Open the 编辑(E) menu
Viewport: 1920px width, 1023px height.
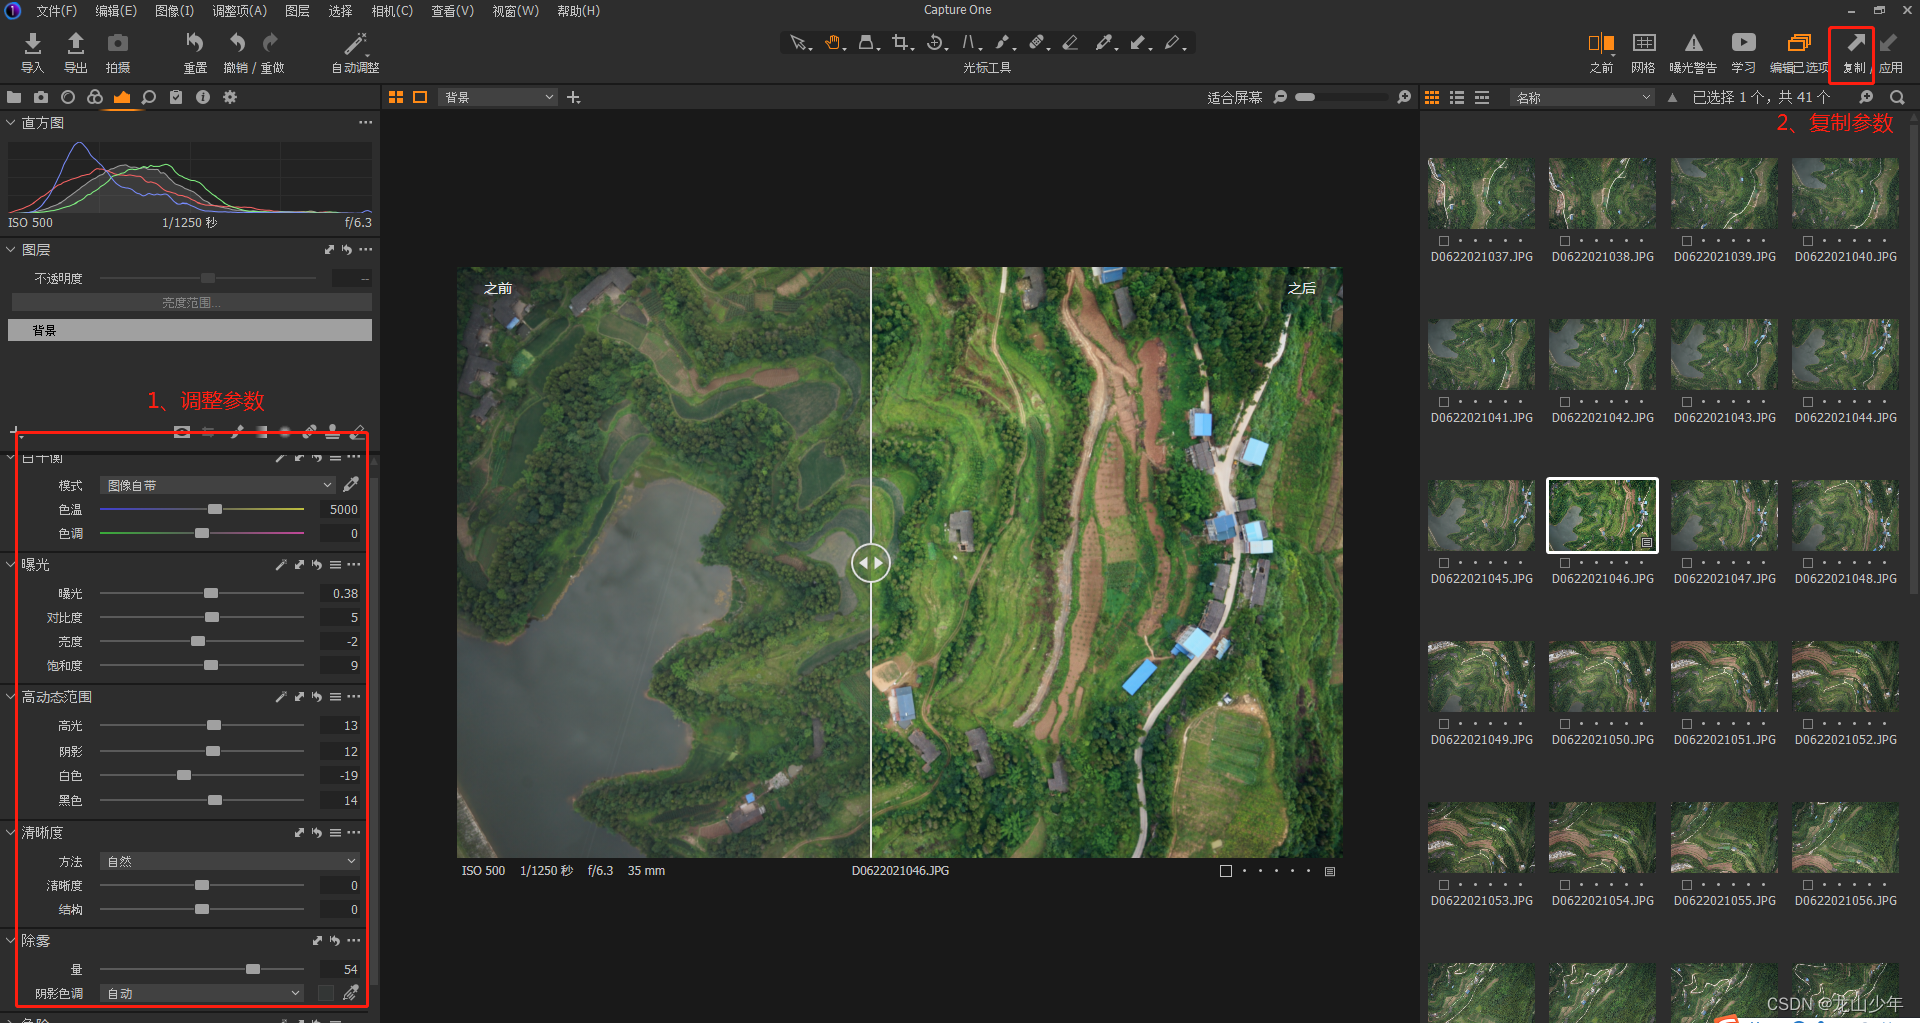(x=116, y=11)
